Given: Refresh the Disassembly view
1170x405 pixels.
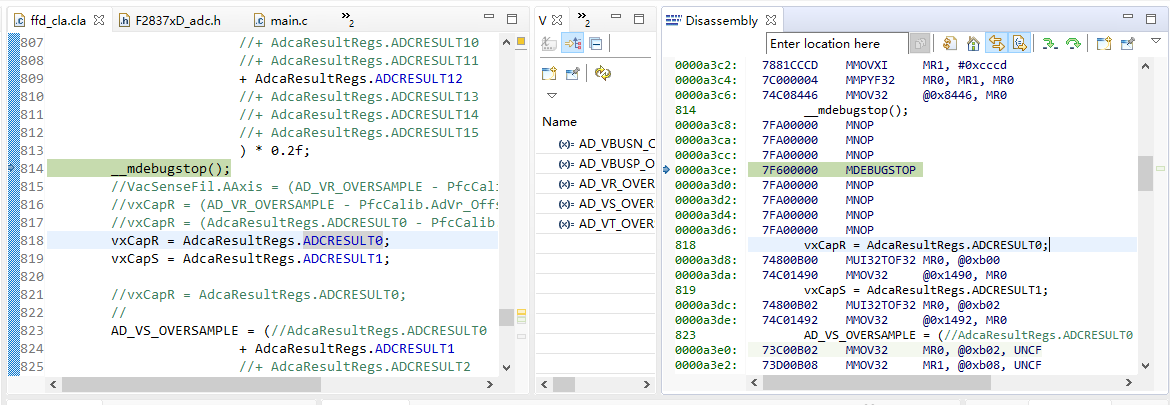Looking at the screenshot, I should [x=949, y=43].
